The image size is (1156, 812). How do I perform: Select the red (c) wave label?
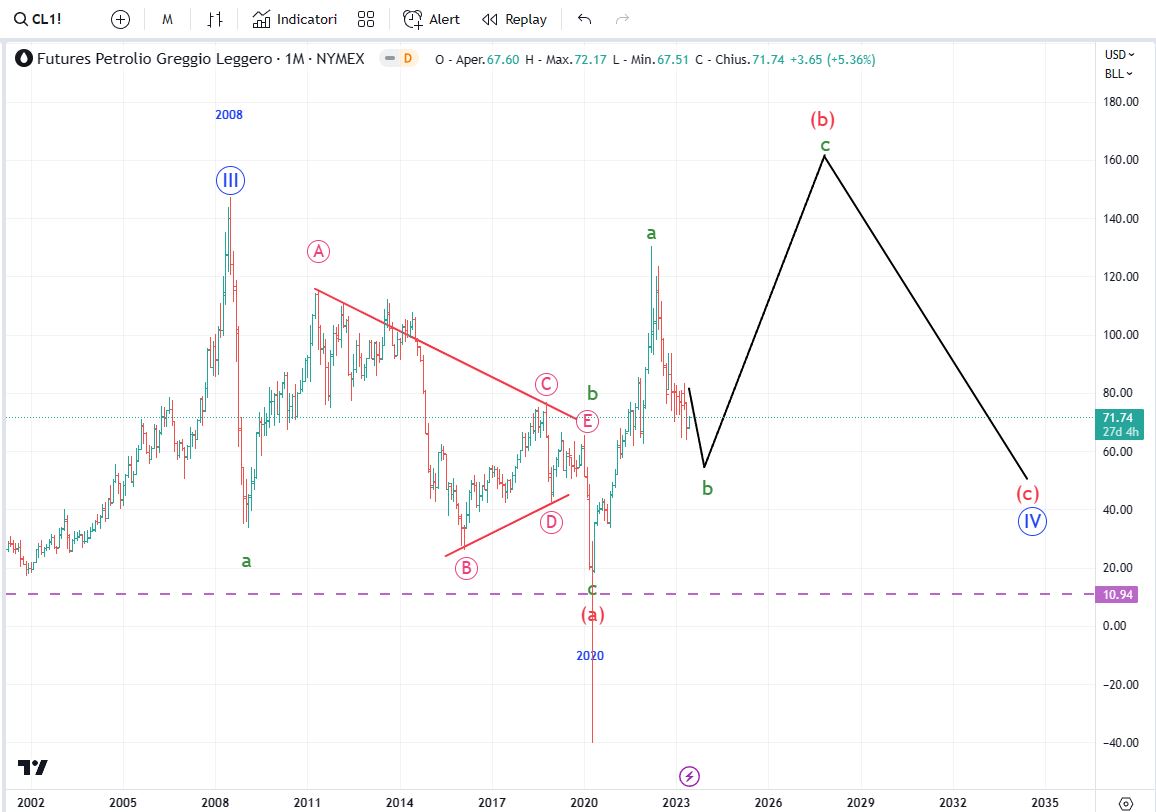(x=1028, y=493)
